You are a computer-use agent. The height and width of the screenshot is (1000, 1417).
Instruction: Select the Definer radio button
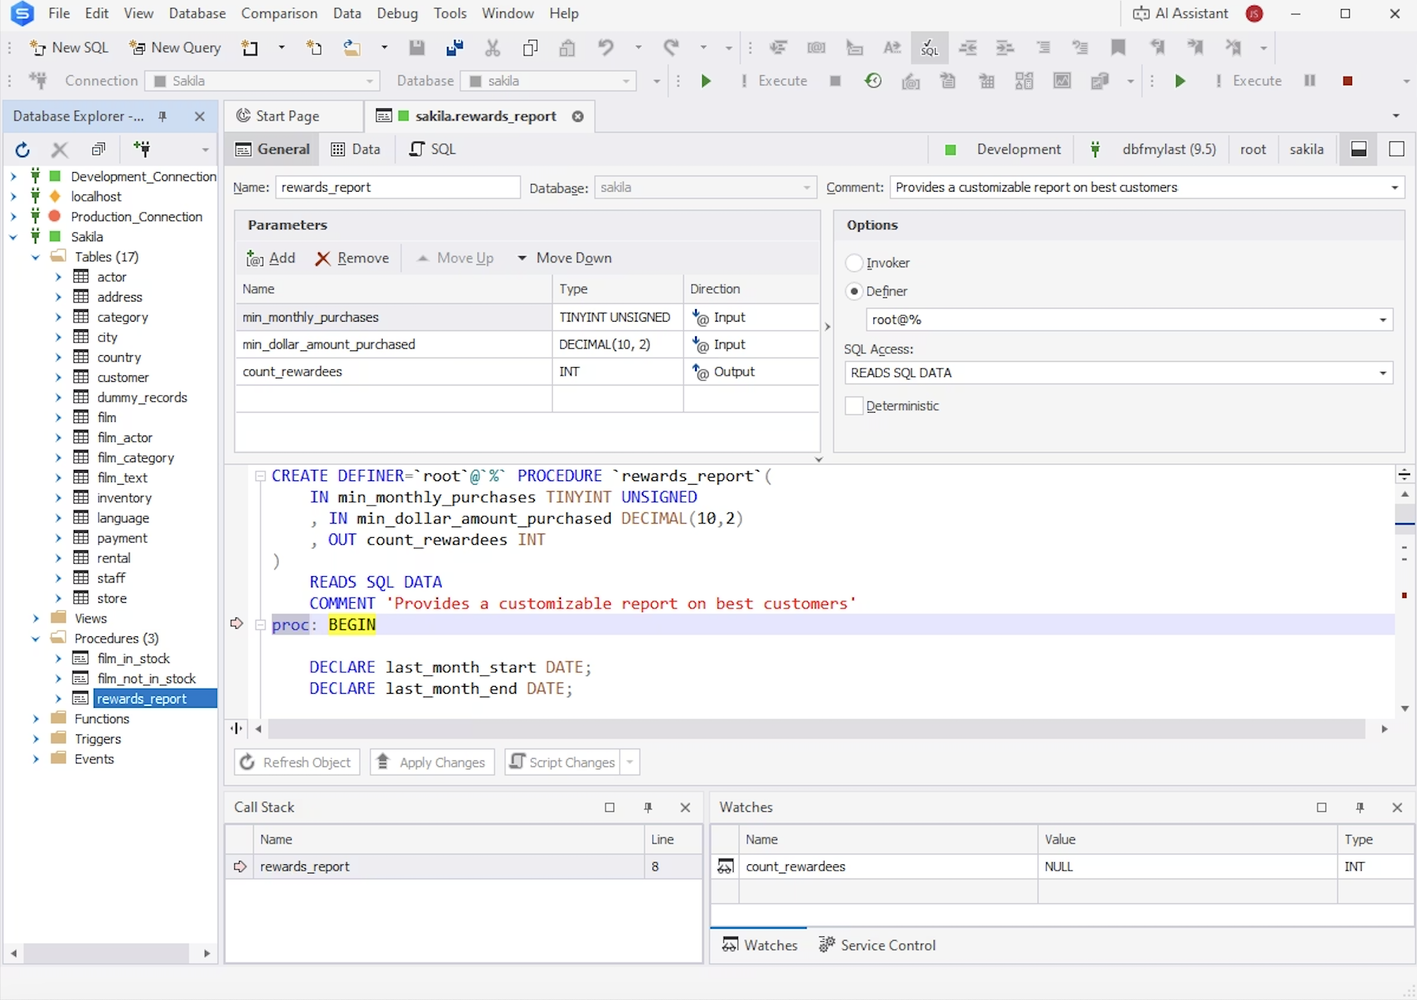(854, 291)
